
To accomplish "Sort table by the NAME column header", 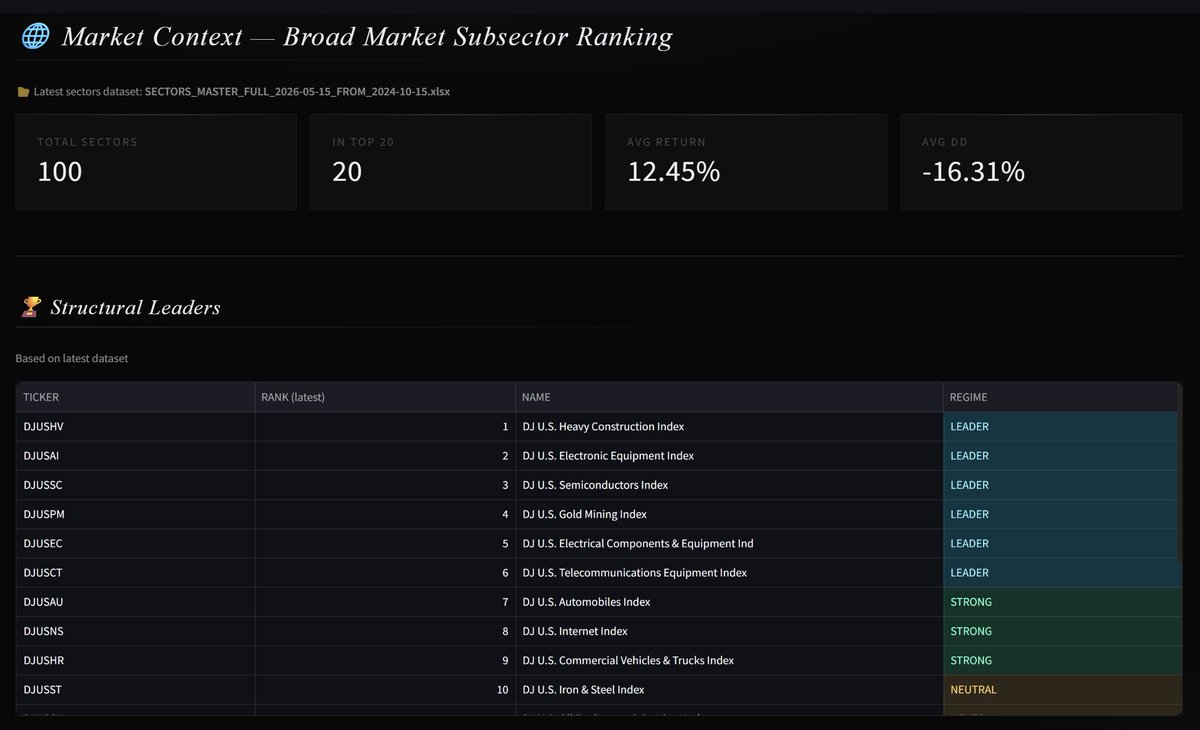I will coord(729,397).
